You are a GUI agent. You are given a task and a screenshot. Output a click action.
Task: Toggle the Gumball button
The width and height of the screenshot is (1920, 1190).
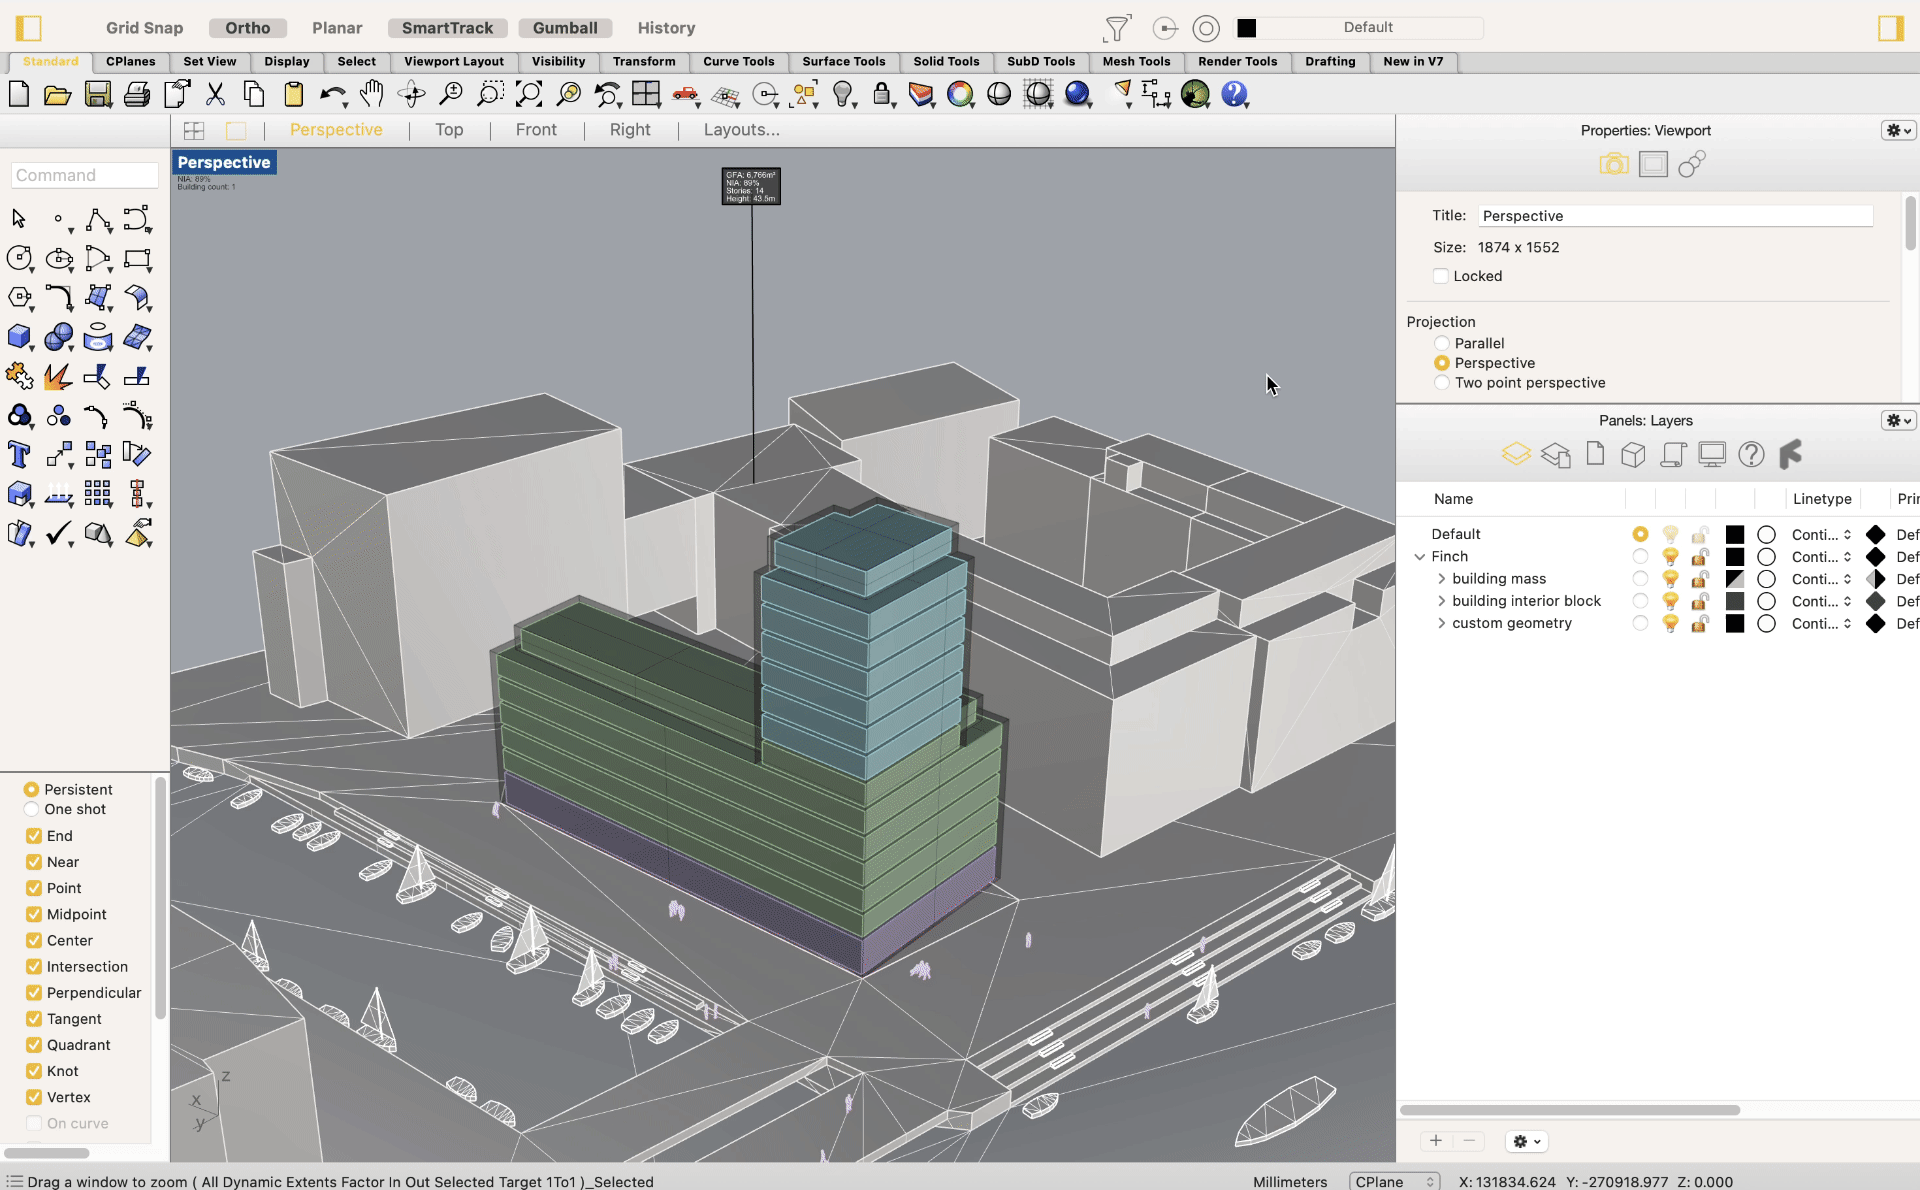tap(565, 28)
